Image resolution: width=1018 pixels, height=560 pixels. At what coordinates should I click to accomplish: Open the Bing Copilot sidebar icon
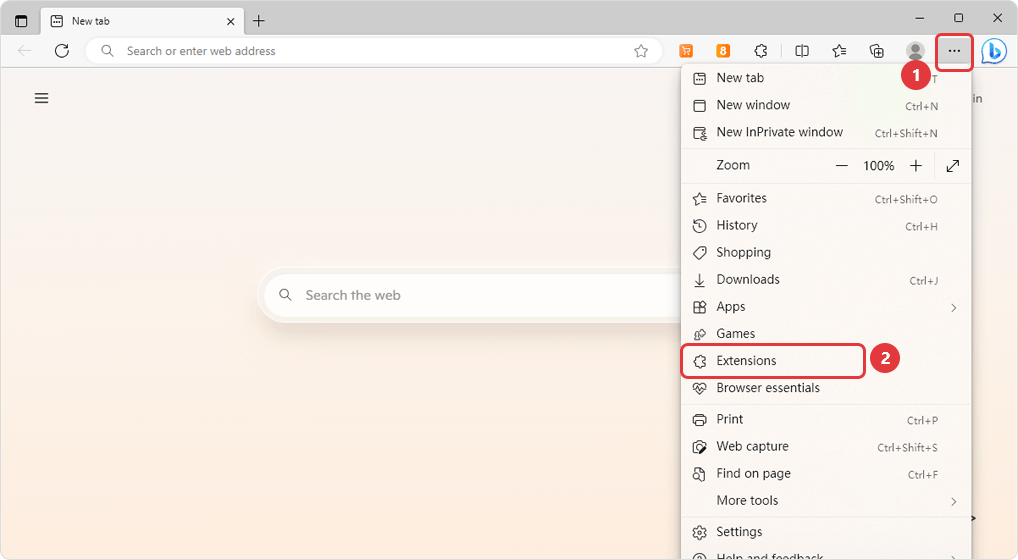click(993, 51)
